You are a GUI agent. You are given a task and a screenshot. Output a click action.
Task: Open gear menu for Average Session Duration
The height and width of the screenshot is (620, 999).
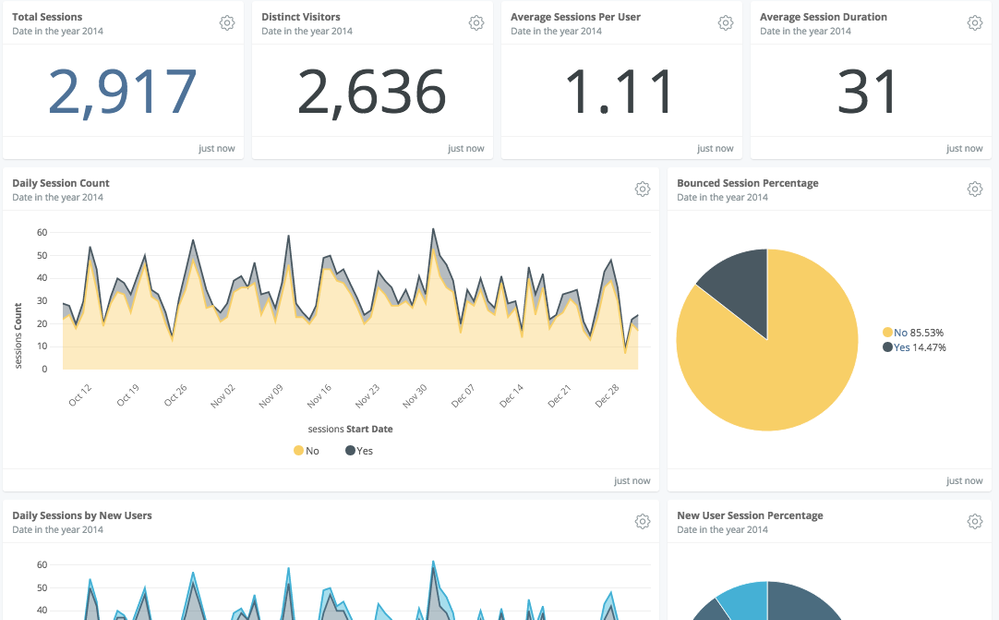975,23
